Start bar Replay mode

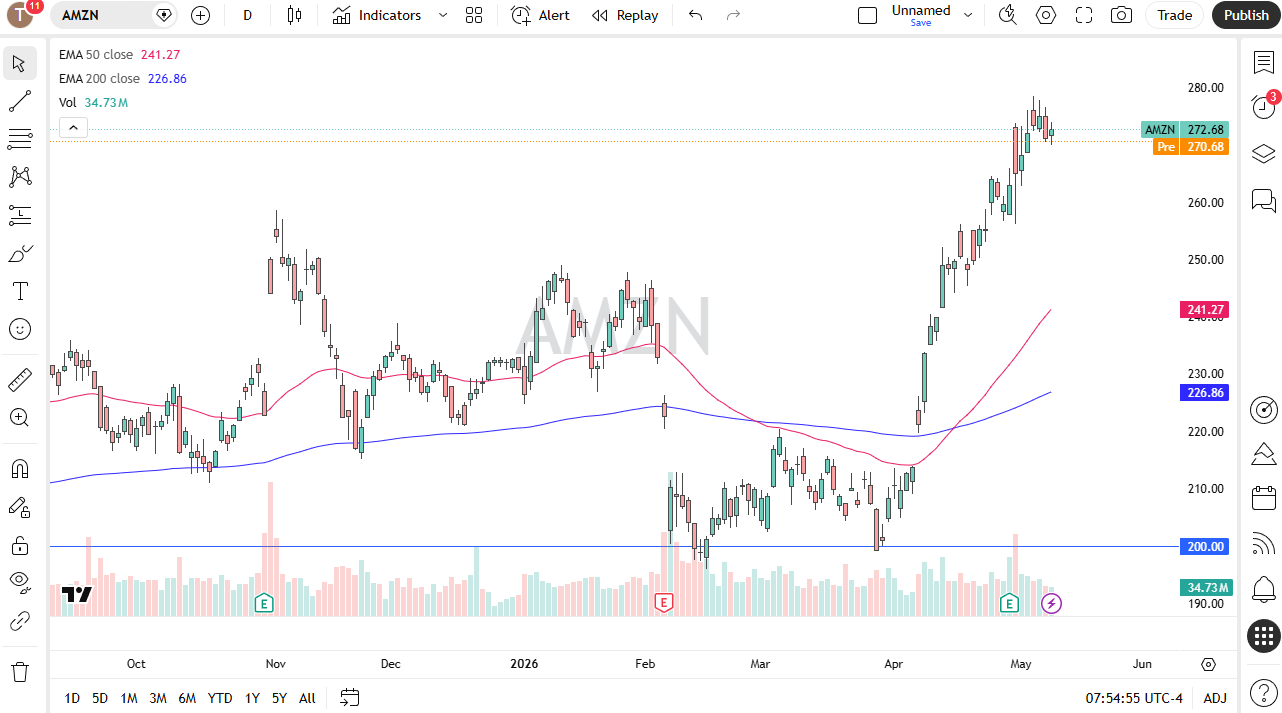625,15
